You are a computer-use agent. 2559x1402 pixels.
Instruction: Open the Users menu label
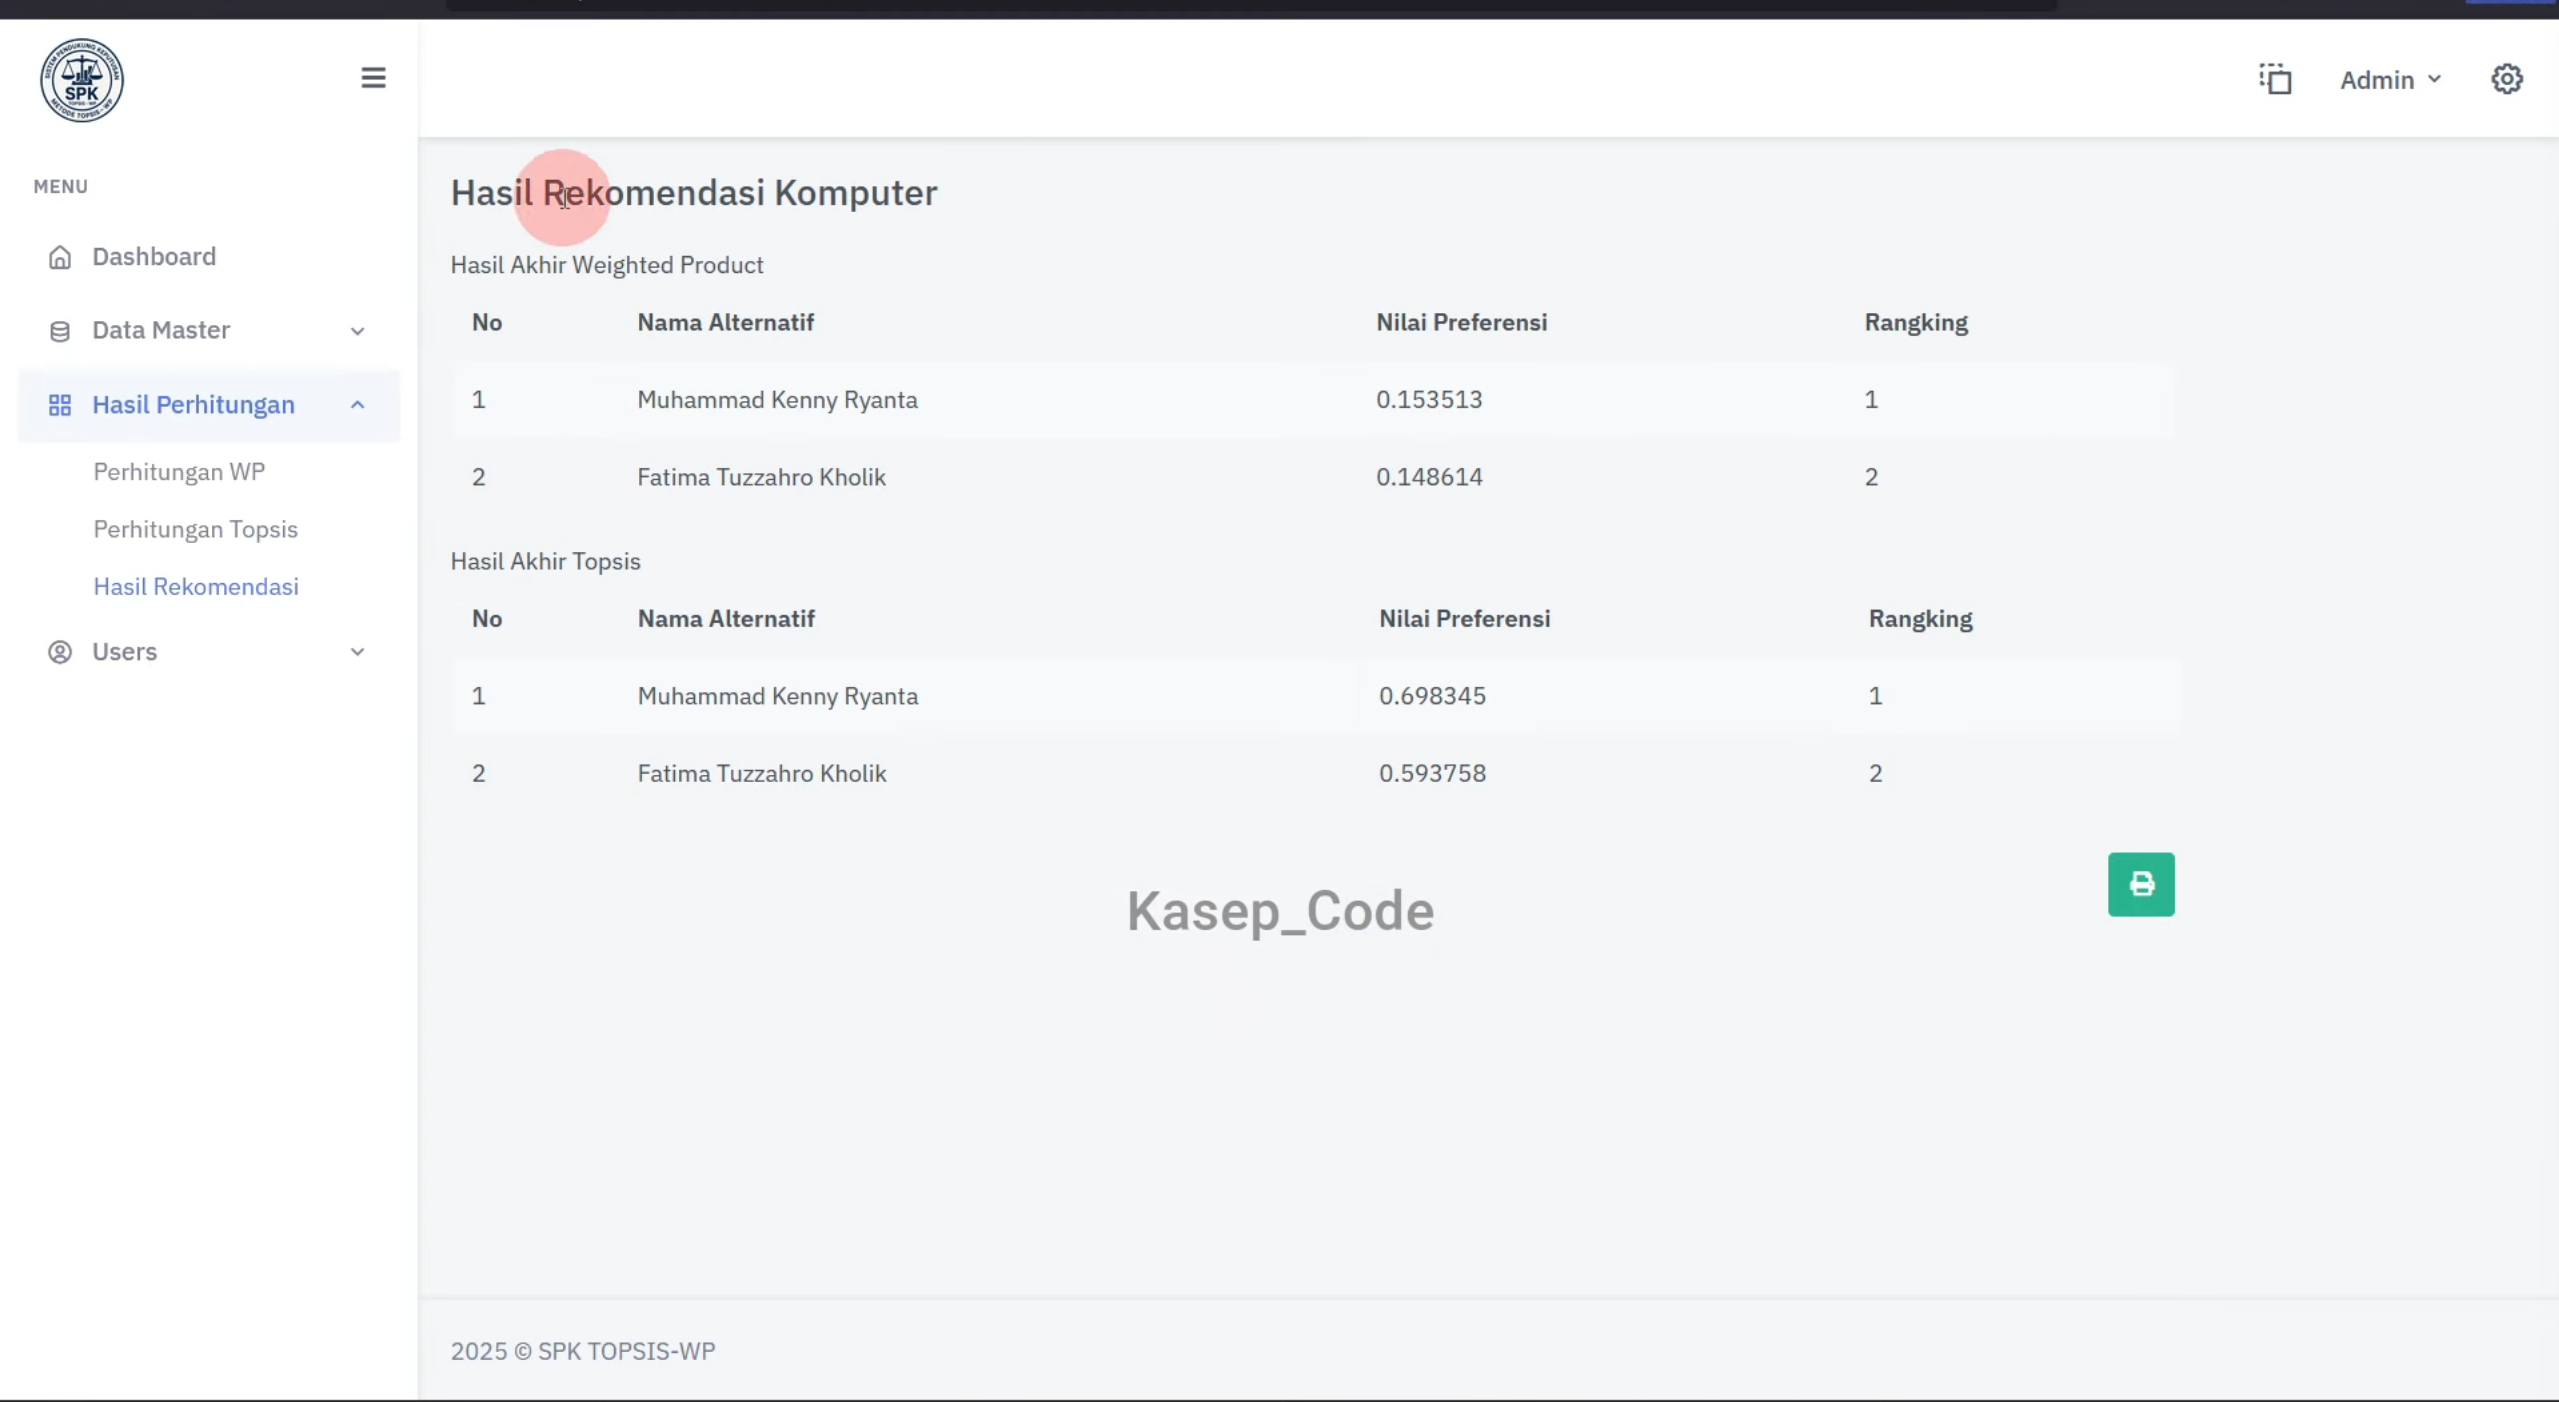pyautogui.click(x=125, y=652)
